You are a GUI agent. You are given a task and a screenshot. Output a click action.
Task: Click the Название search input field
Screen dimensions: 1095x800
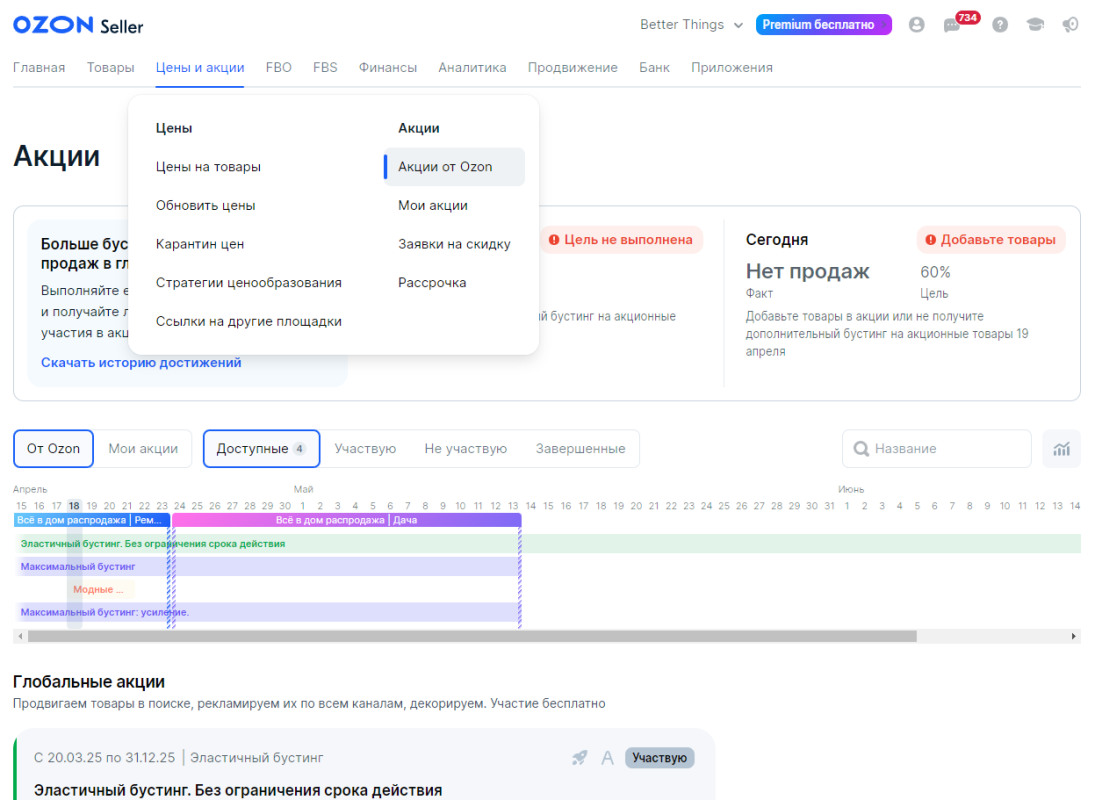tap(936, 449)
